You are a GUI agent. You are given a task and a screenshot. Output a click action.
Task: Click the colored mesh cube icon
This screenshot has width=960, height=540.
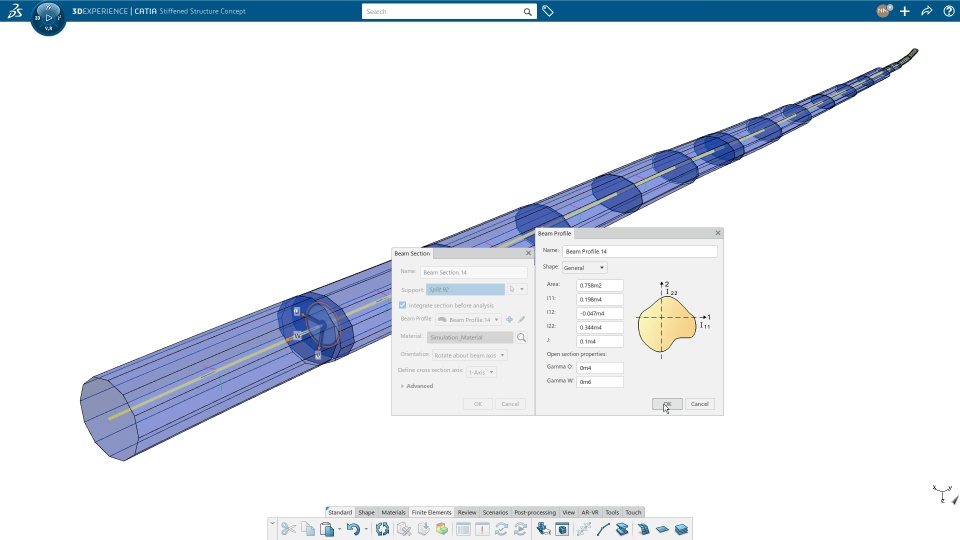[442, 529]
